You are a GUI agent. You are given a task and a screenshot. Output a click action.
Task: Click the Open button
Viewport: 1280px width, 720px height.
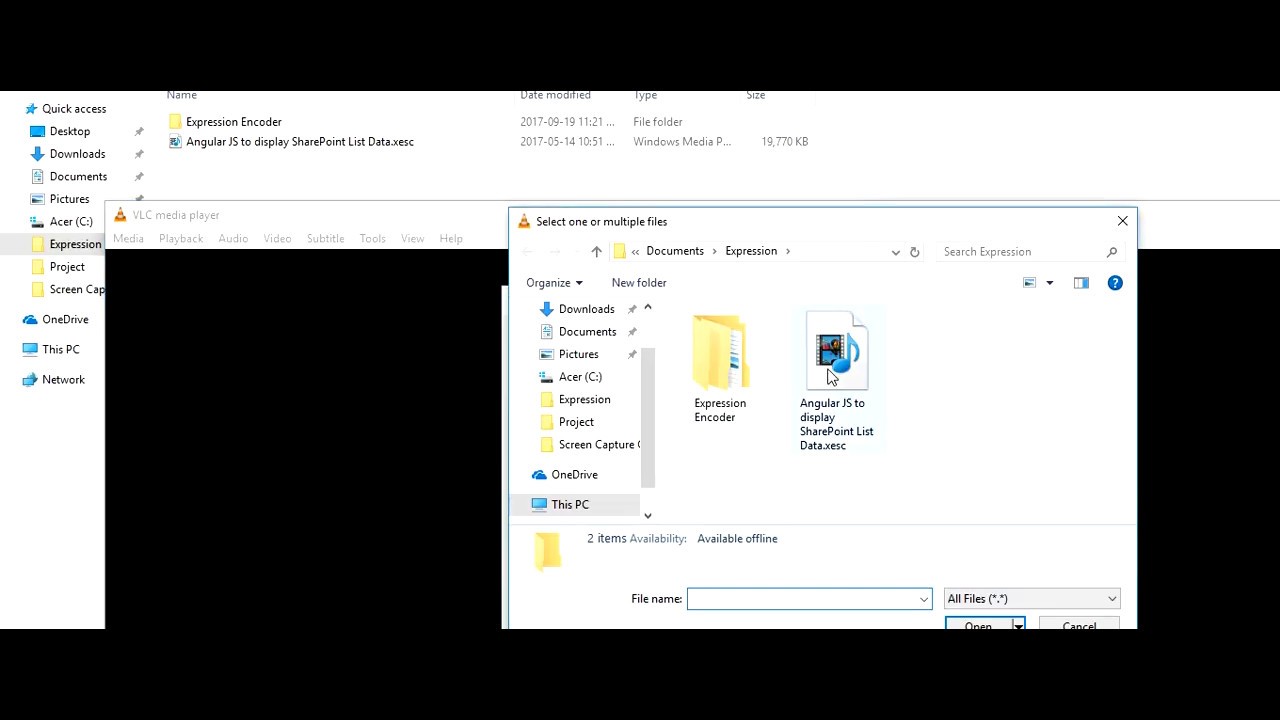(x=979, y=625)
